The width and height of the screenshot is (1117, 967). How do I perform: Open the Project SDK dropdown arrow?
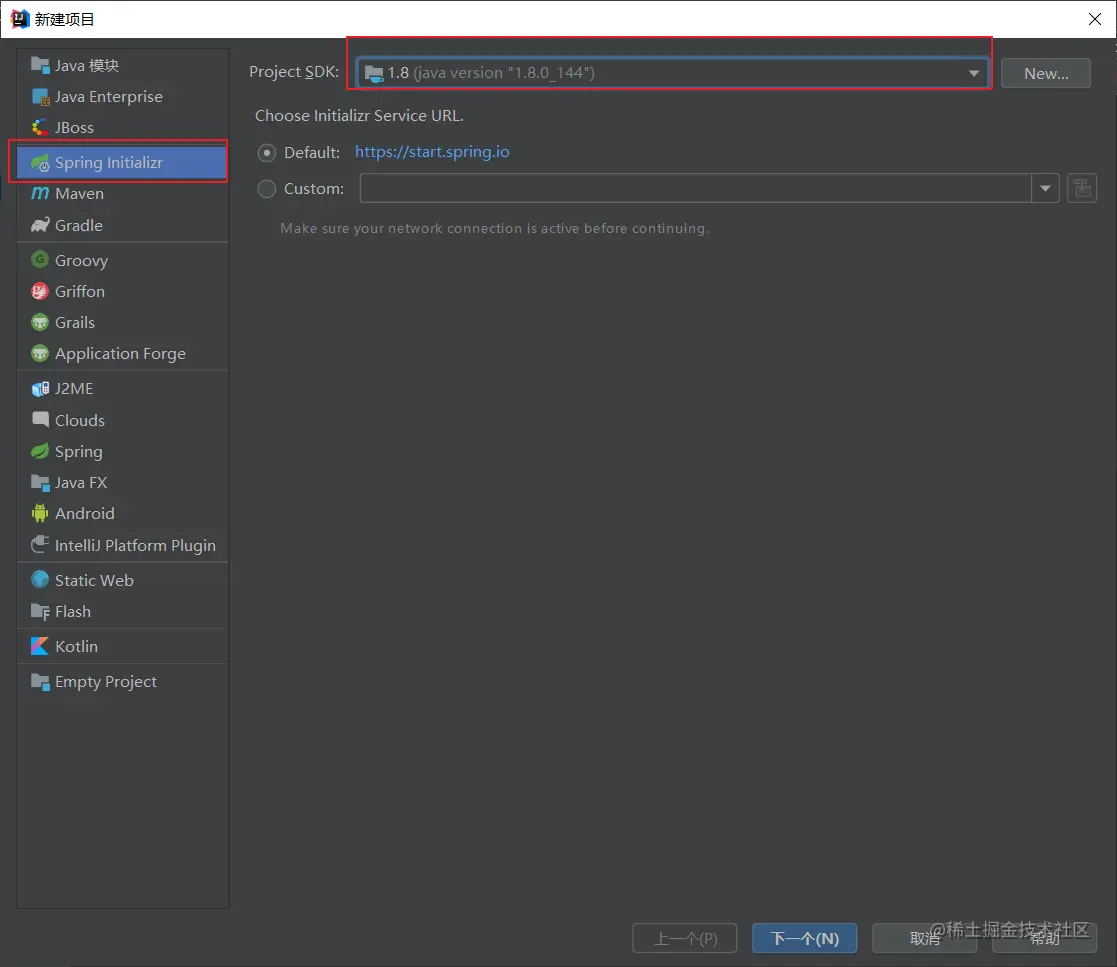(973, 73)
